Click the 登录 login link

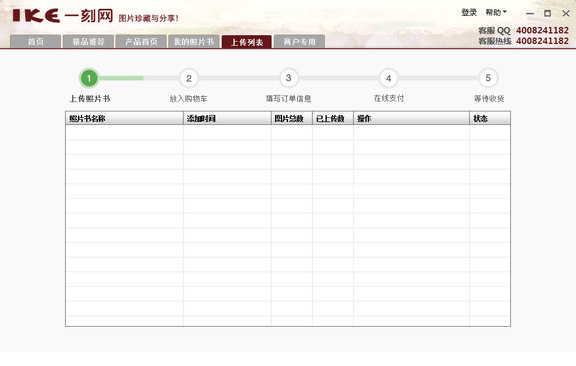click(x=469, y=12)
